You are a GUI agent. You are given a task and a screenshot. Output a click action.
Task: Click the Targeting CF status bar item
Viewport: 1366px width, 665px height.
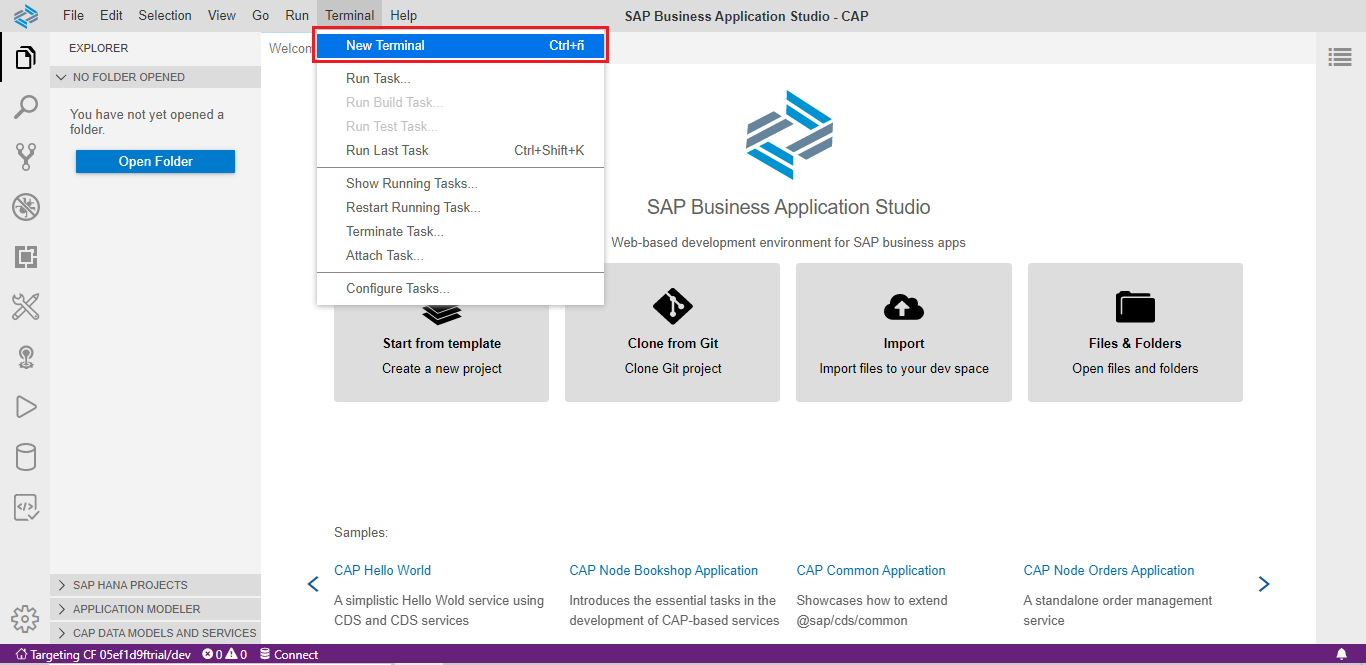coord(103,655)
